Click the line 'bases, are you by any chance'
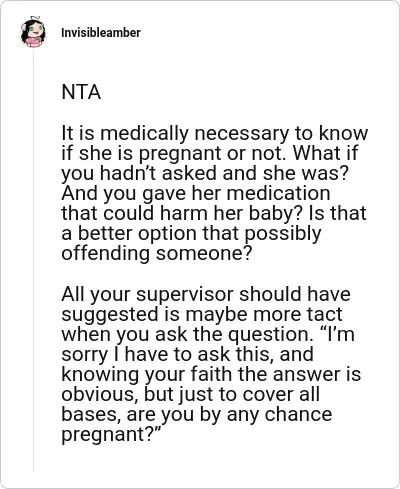 pos(197,414)
